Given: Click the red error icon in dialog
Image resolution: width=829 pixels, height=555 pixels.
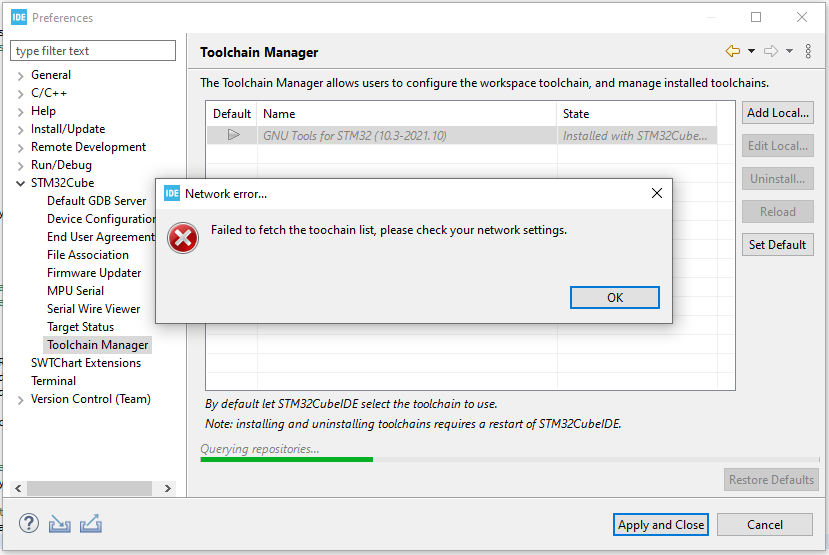Looking at the screenshot, I should pyautogui.click(x=183, y=238).
